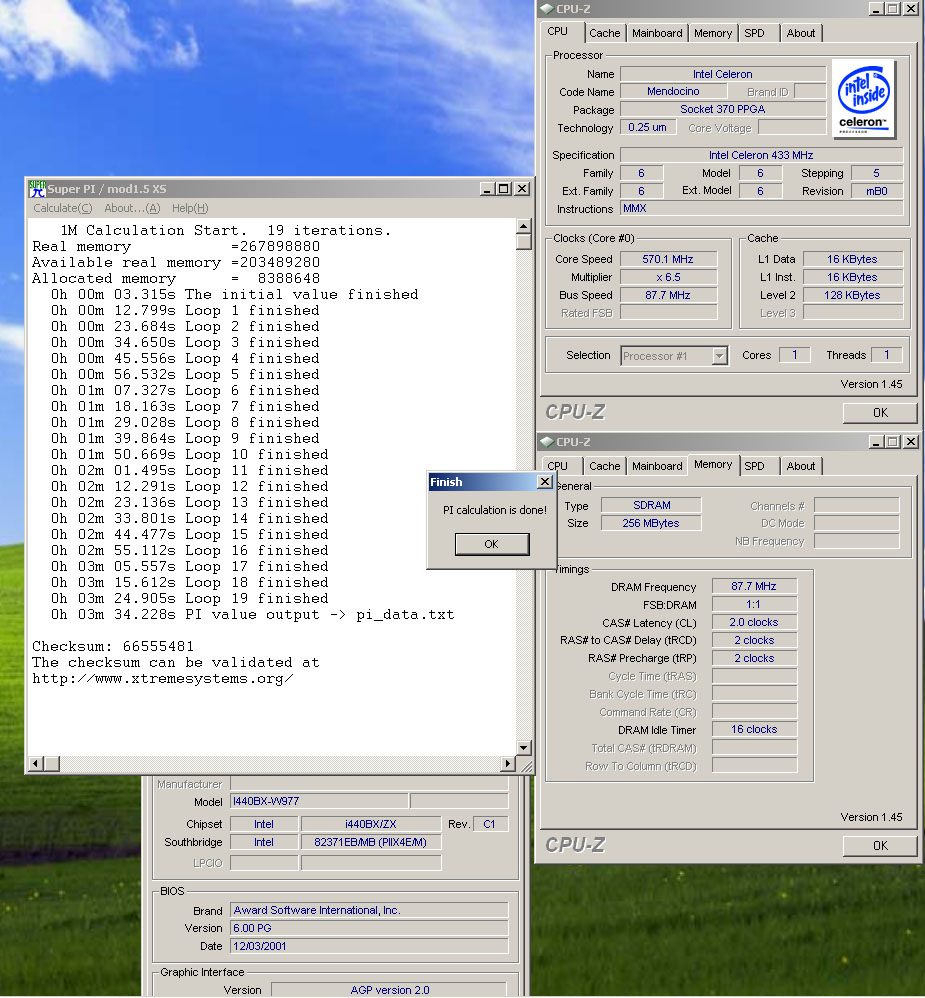Screen dimensions: 925x998
Task: Open the About menu in Super PI
Action: [x=132, y=208]
